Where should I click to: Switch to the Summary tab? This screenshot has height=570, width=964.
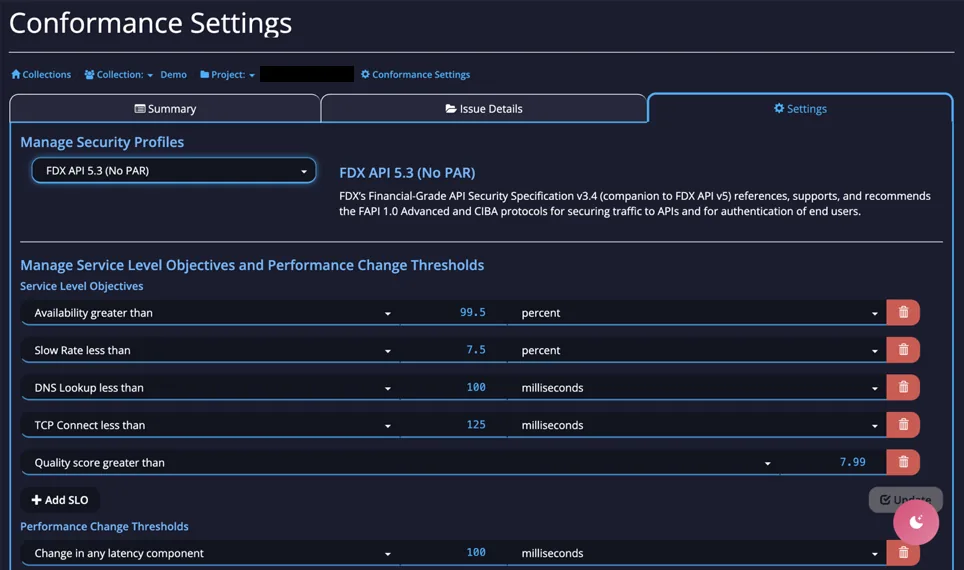(x=165, y=109)
